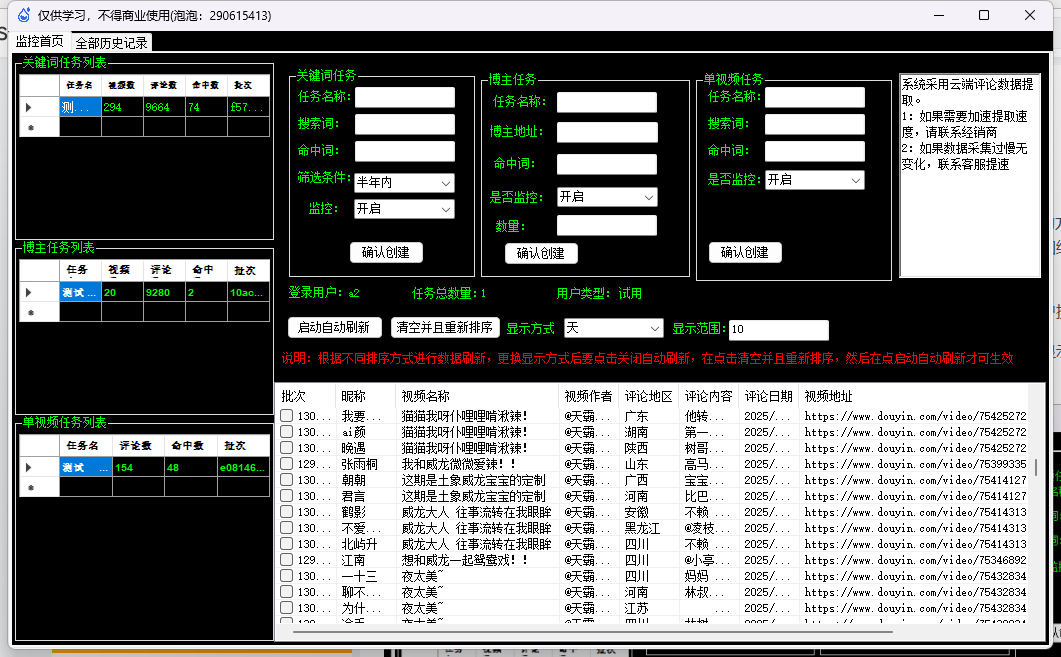Tick the checkbox for row 君言
This screenshot has height=657, width=1061.
(x=287, y=496)
